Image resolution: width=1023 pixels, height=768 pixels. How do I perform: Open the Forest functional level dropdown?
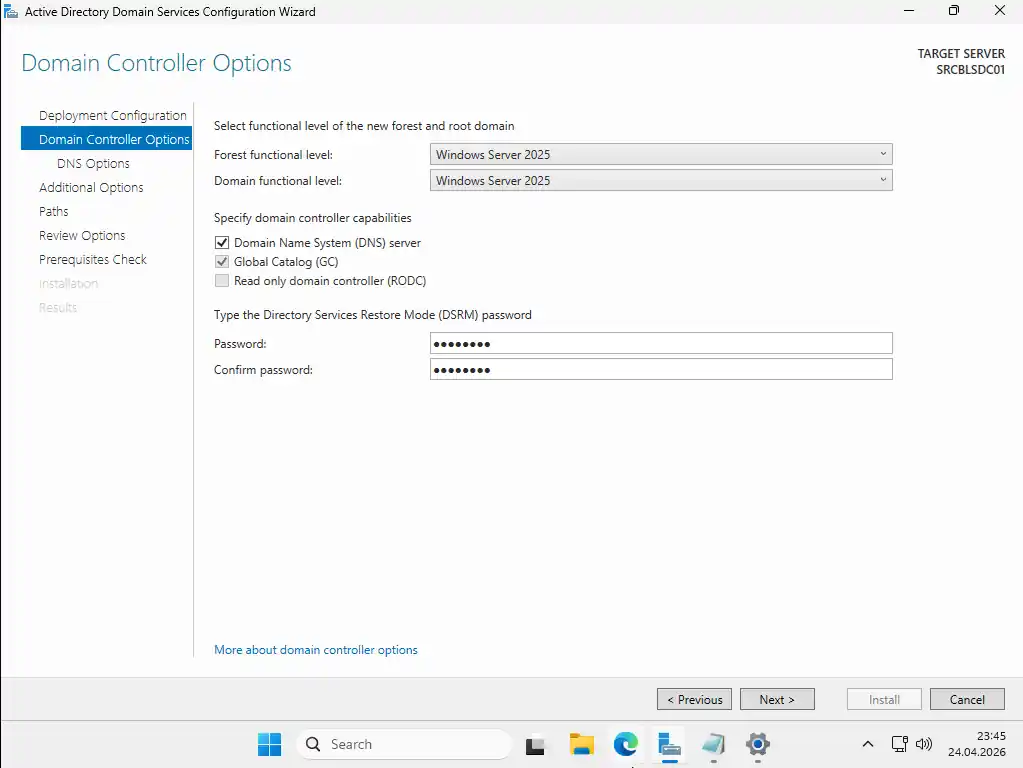(661, 155)
